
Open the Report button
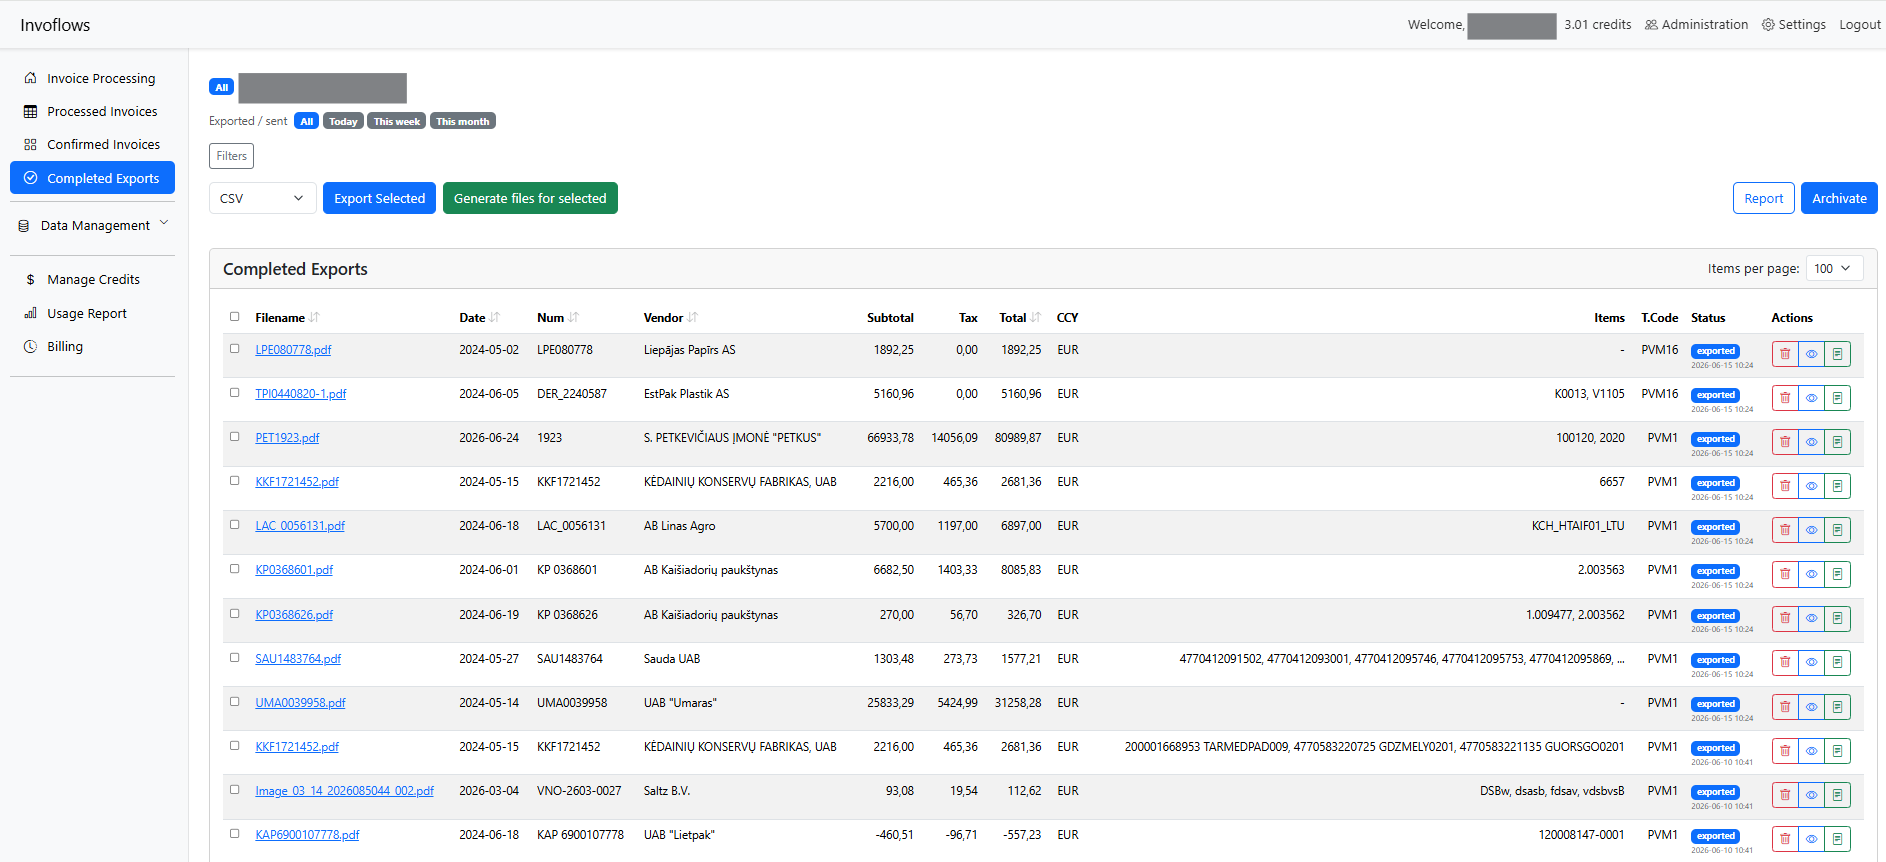(x=1764, y=198)
